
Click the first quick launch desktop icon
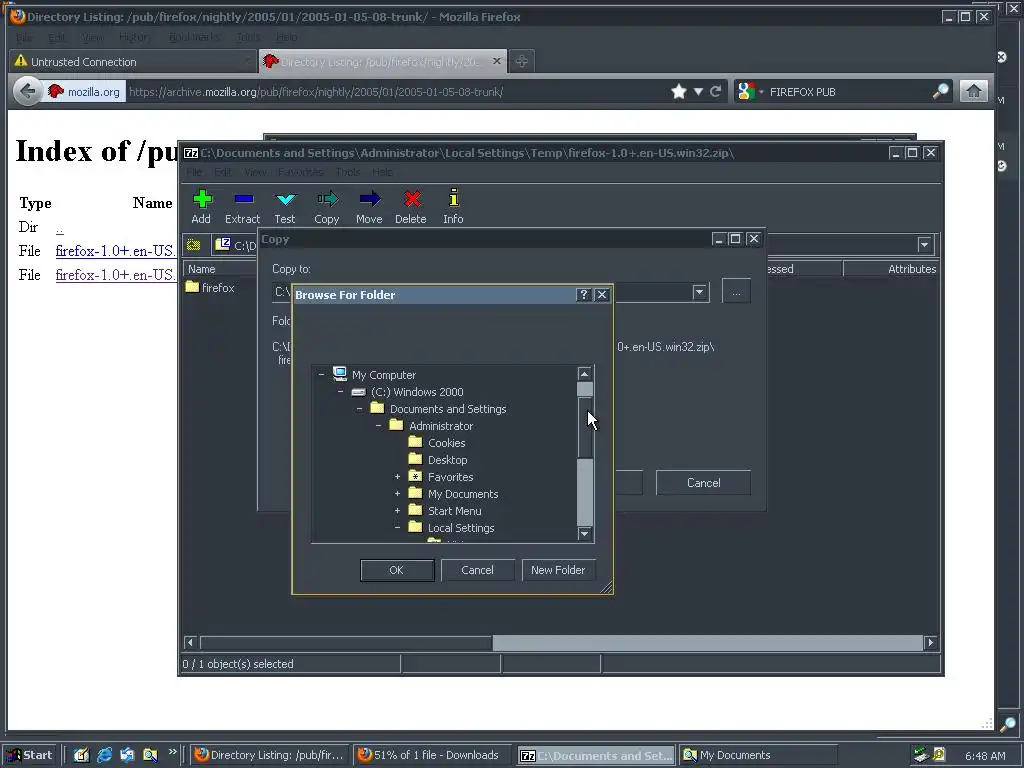click(82, 755)
